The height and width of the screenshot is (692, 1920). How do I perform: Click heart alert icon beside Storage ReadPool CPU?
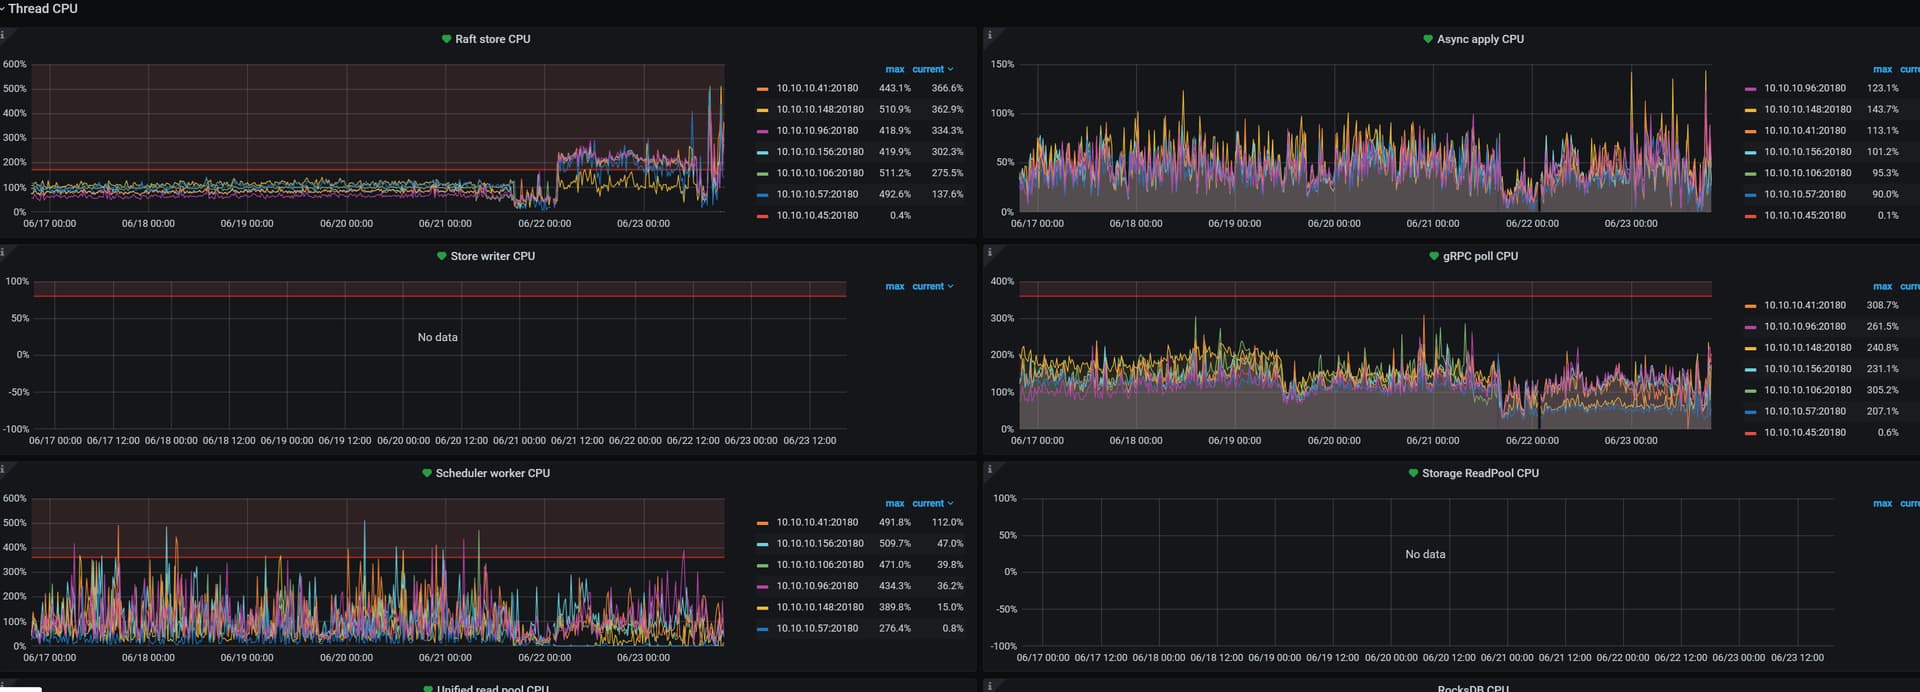[x=1413, y=473]
